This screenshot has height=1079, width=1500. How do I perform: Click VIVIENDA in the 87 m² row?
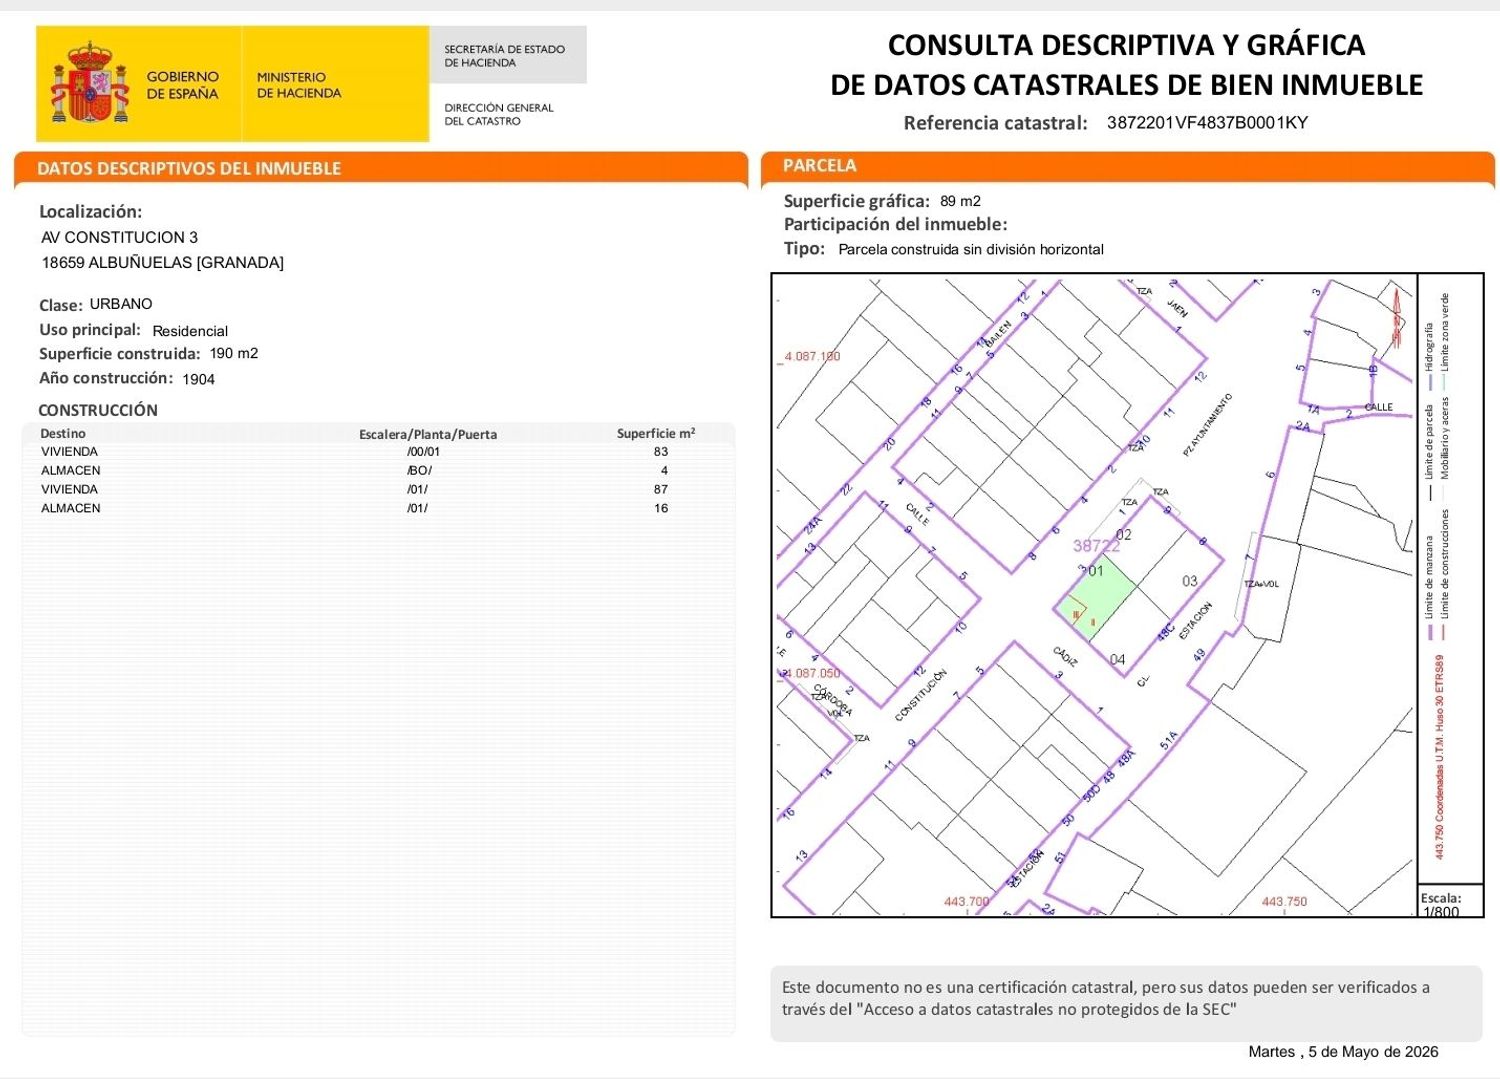pos(69,490)
